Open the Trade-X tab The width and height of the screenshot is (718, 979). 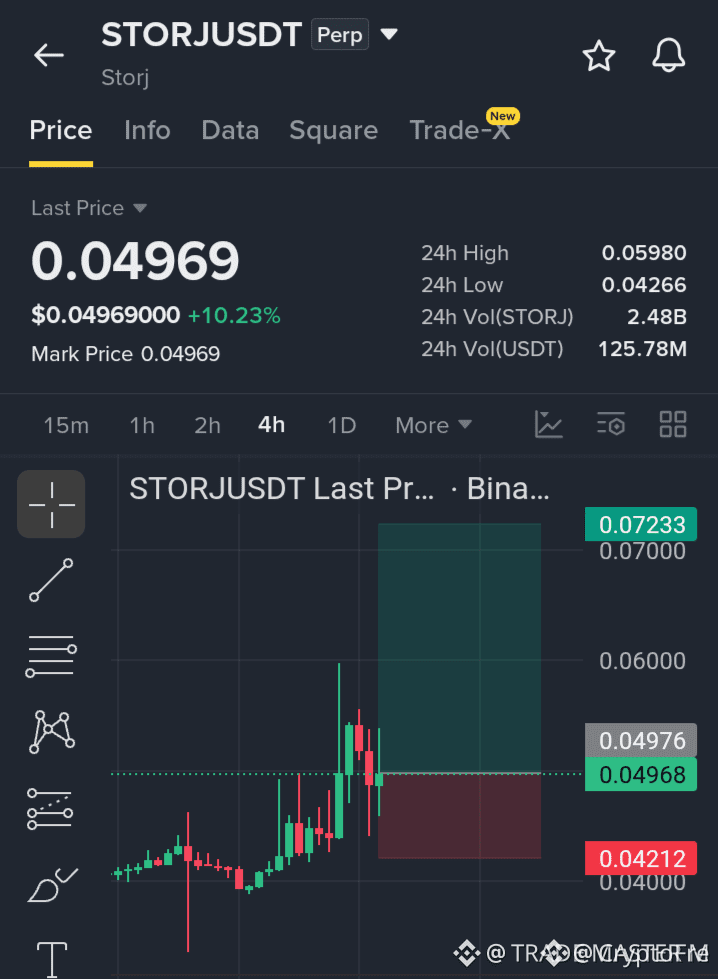coord(460,130)
